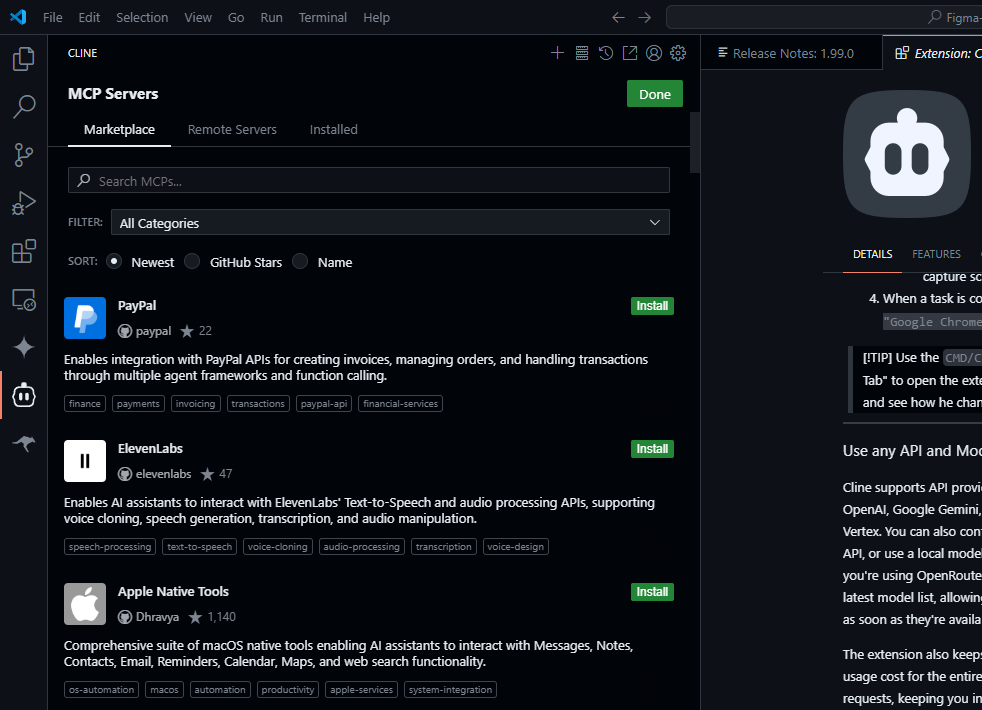Image resolution: width=982 pixels, height=710 pixels.
Task: Click the 'macos' tag
Action: point(164,689)
